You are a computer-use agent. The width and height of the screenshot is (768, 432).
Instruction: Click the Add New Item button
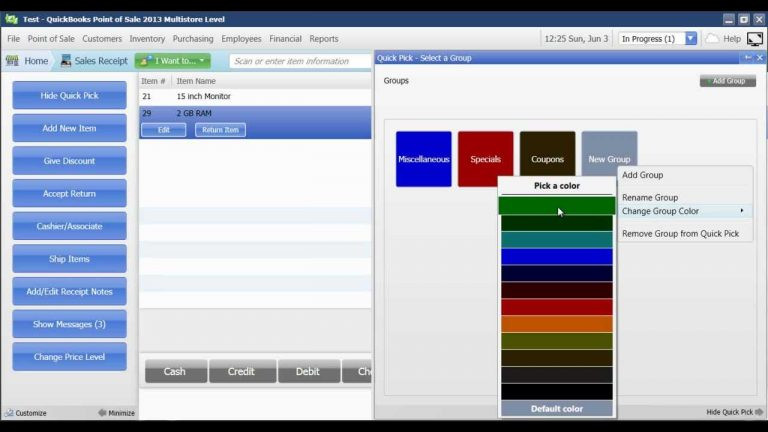tap(70, 128)
